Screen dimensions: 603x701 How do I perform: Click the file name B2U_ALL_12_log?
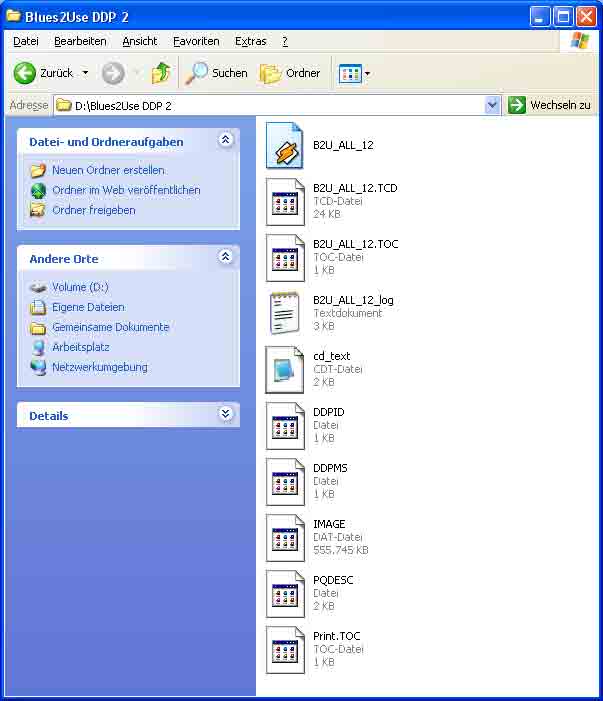click(x=353, y=300)
